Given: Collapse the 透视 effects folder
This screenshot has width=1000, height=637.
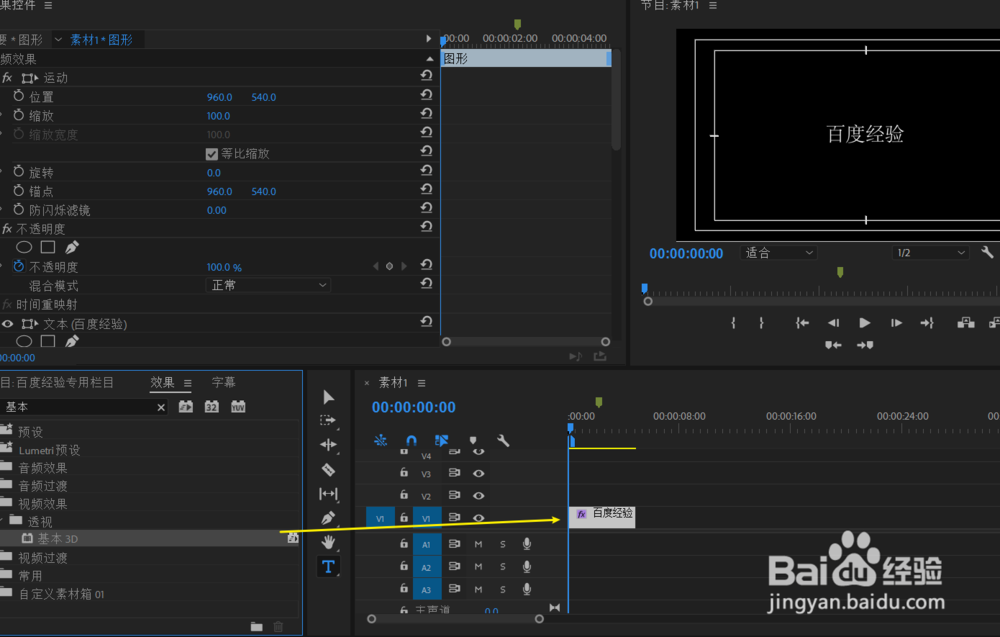Looking at the screenshot, I should click(3, 521).
